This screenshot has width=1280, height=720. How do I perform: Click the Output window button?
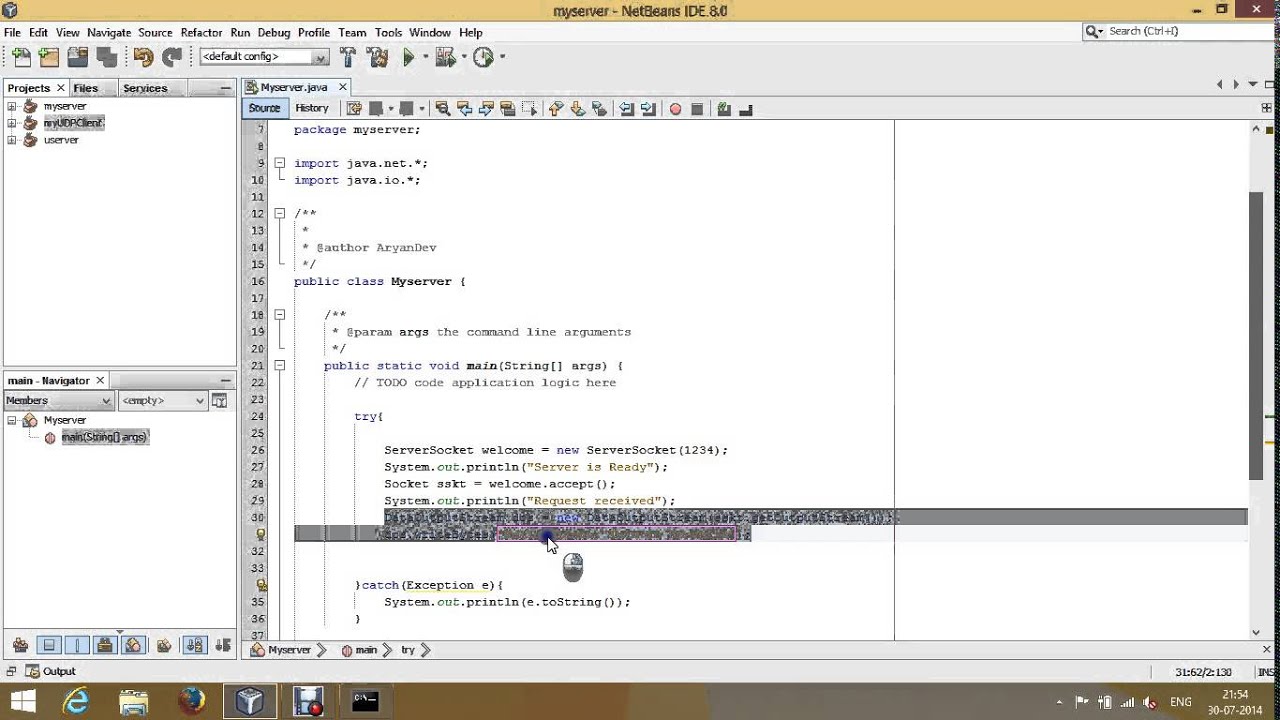coord(50,671)
